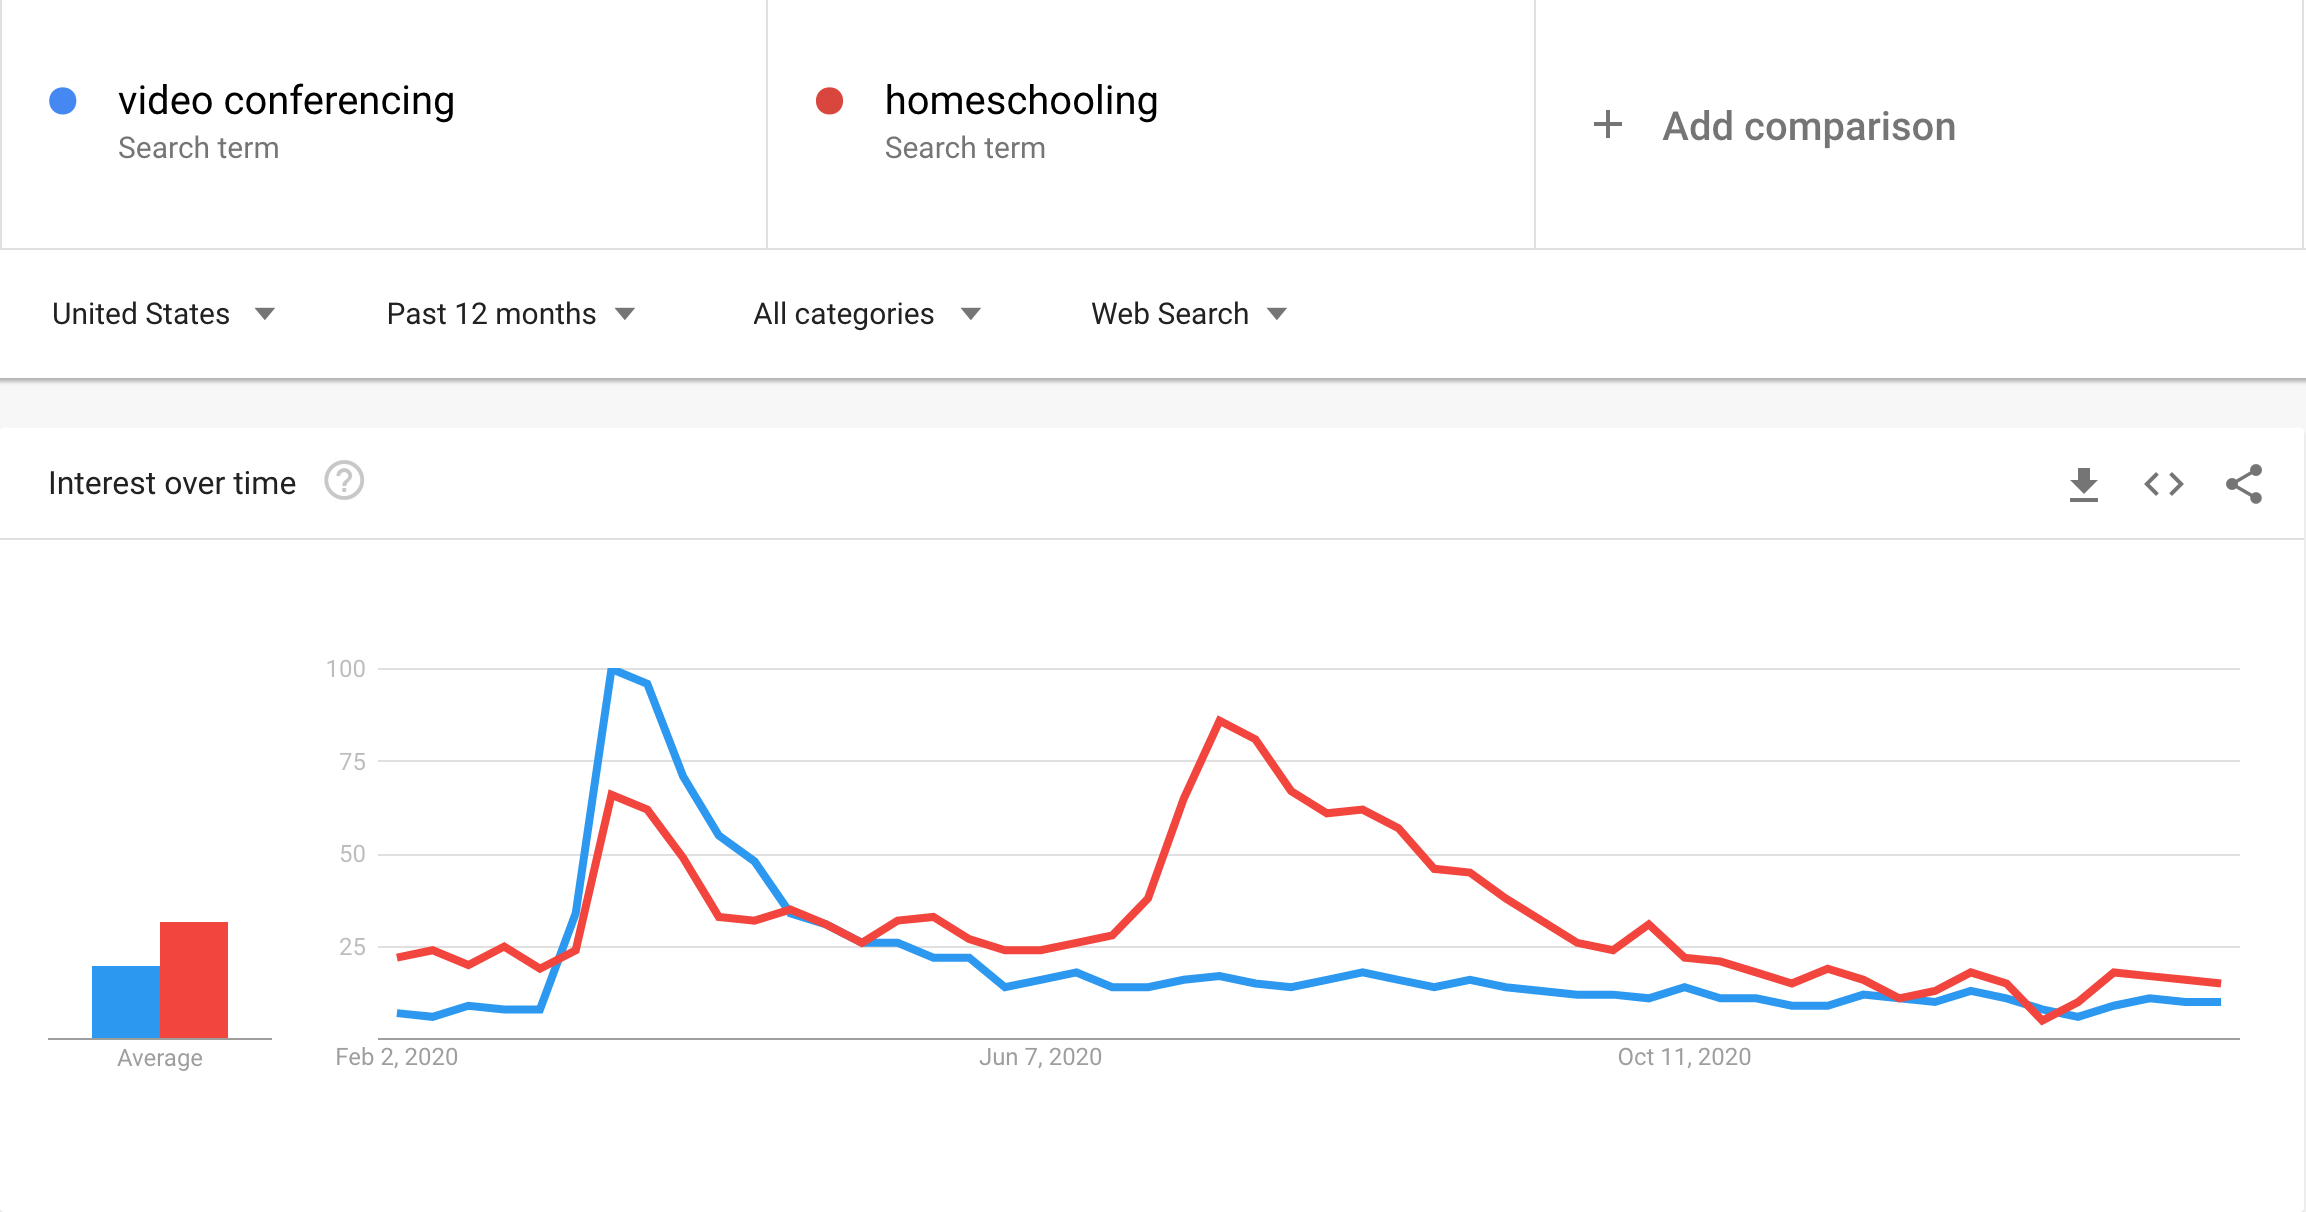Image resolution: width=2306 pixels, height=1212 pixels.
Task: Click the blue Average bar
Action: (x=126, y=1002)
